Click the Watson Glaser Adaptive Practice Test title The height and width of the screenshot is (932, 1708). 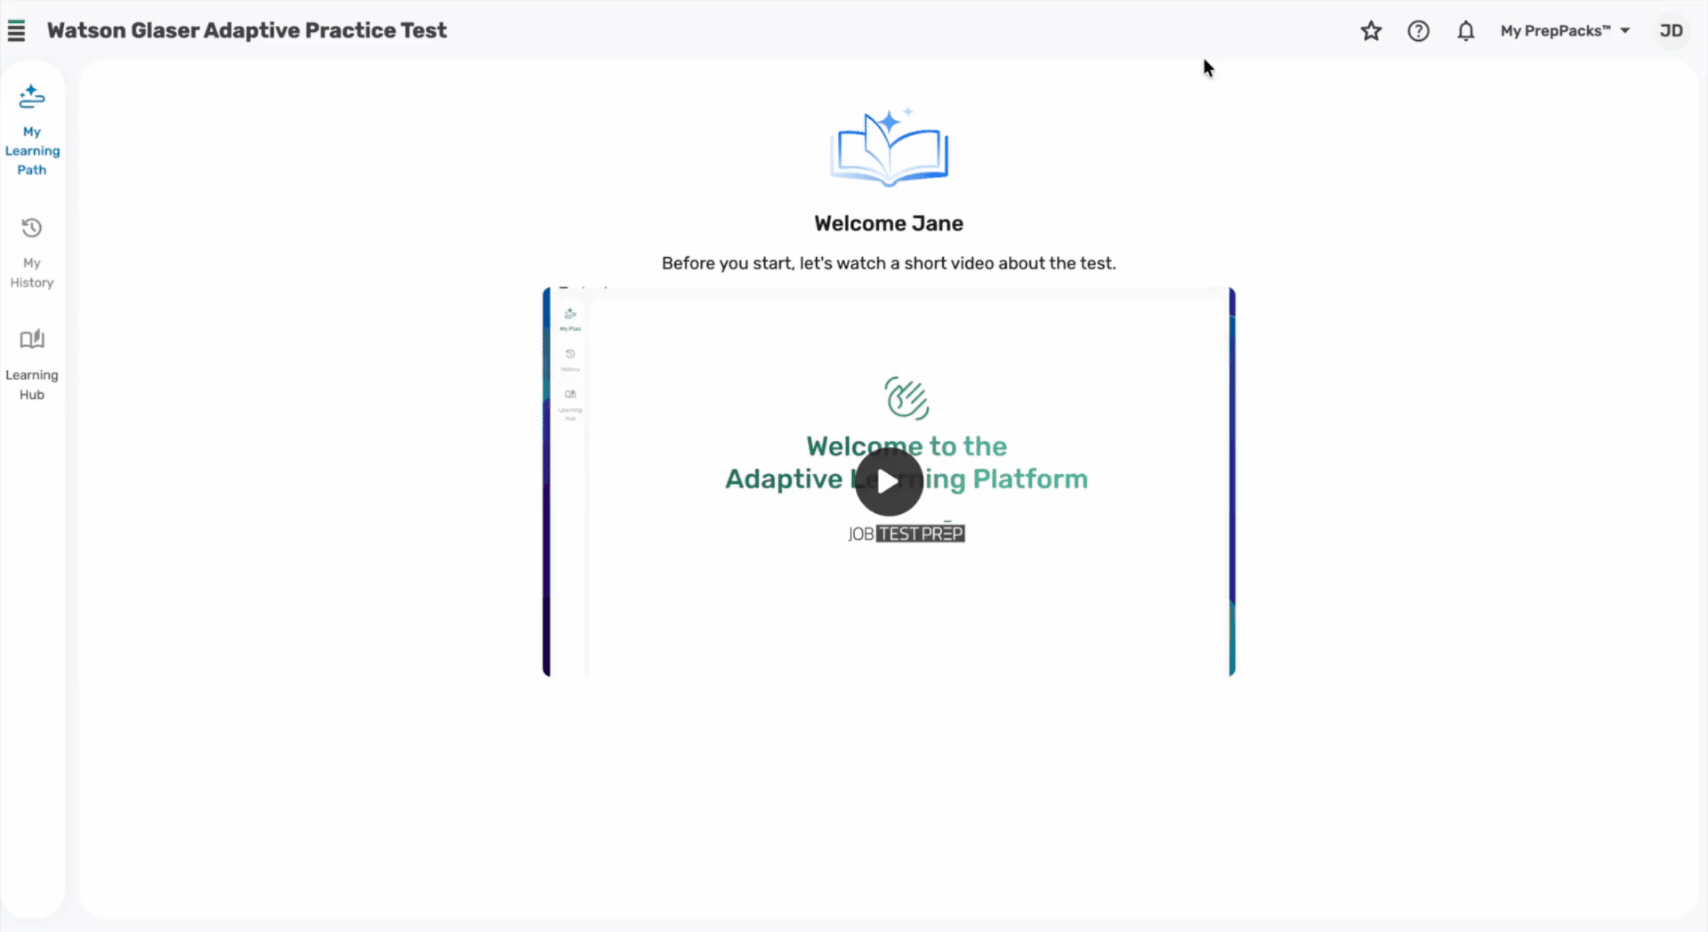click(x=247, y=31)
